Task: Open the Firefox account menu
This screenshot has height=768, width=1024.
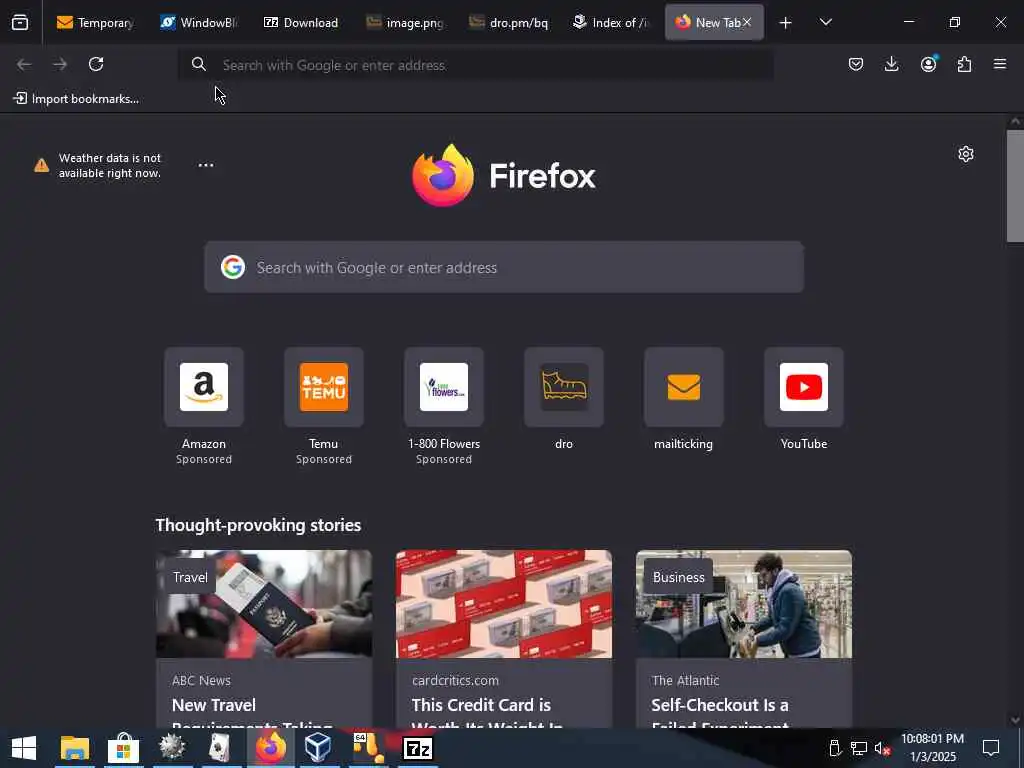Action: (928, 64)
